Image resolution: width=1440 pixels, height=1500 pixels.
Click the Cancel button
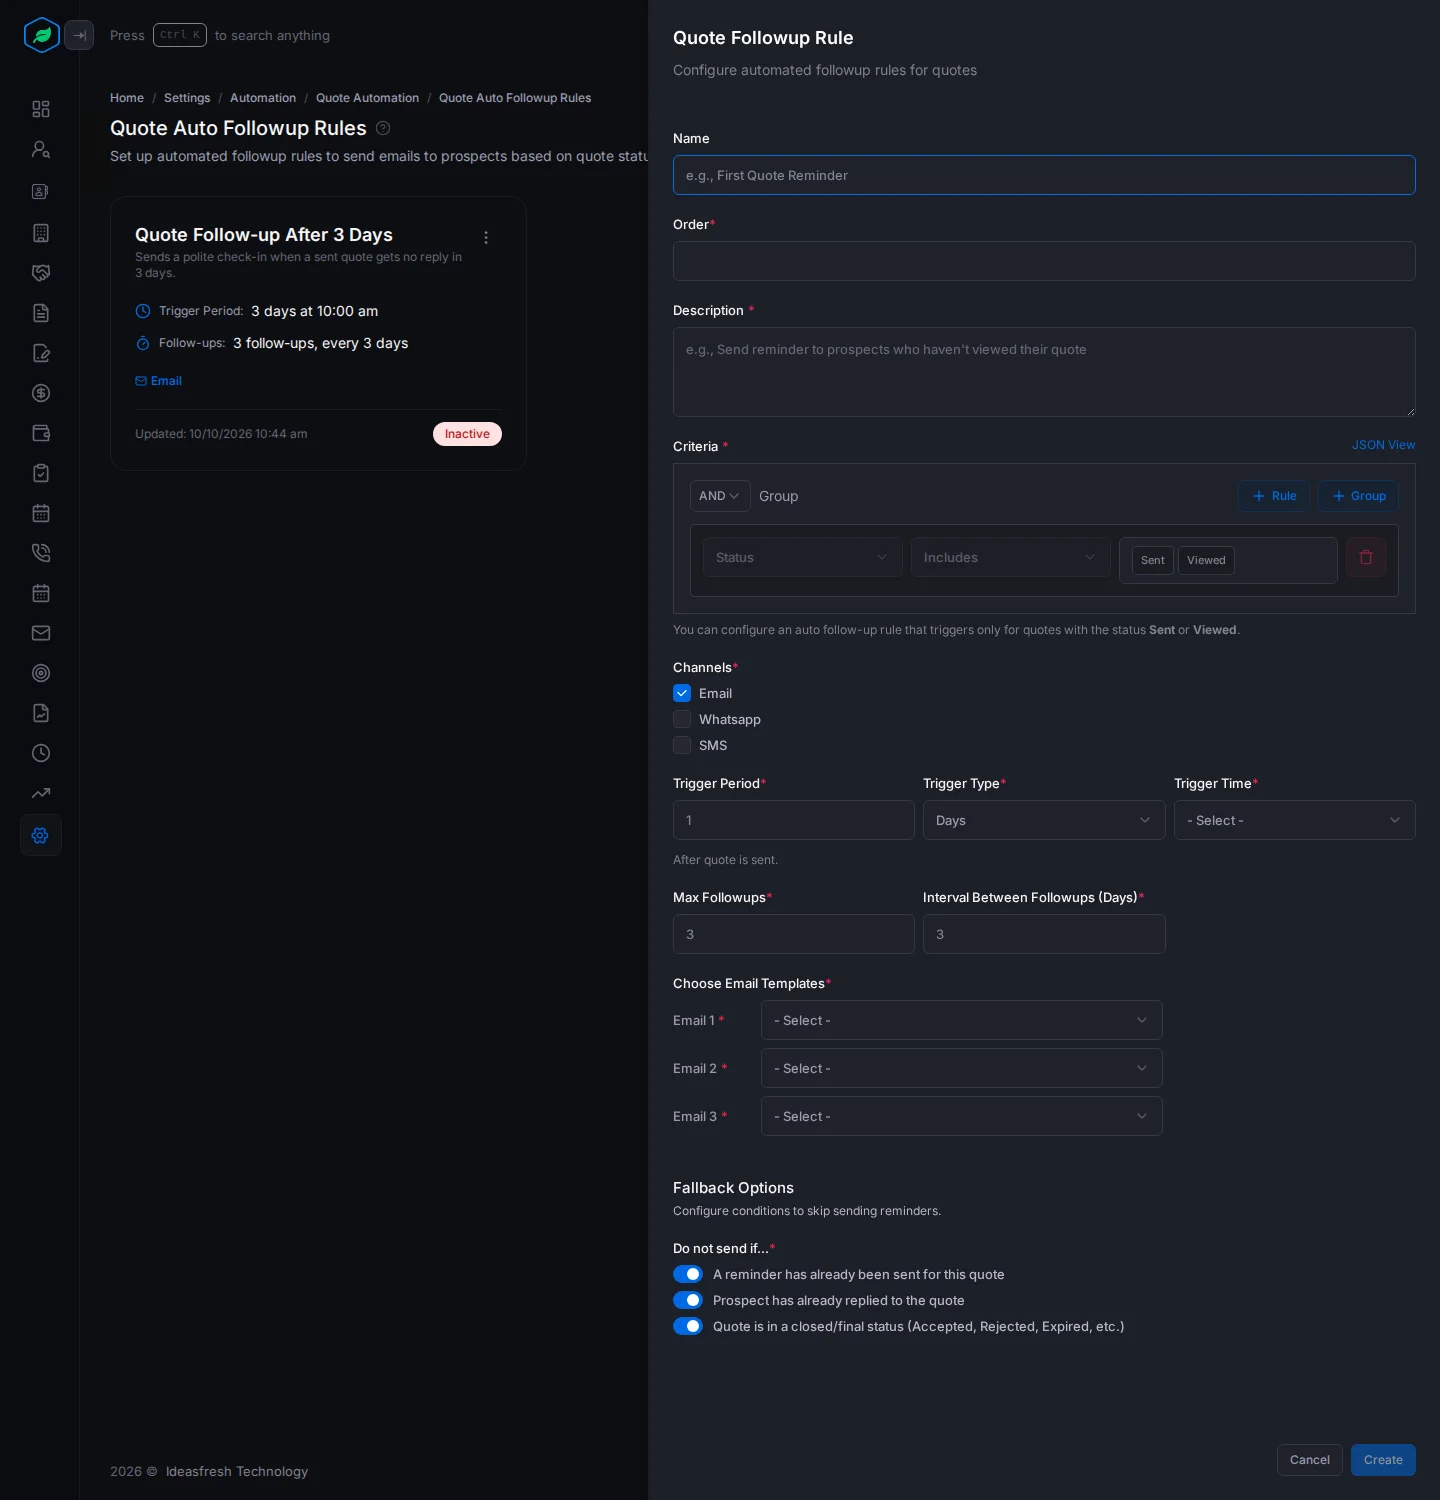[x=1310, y=1460]
